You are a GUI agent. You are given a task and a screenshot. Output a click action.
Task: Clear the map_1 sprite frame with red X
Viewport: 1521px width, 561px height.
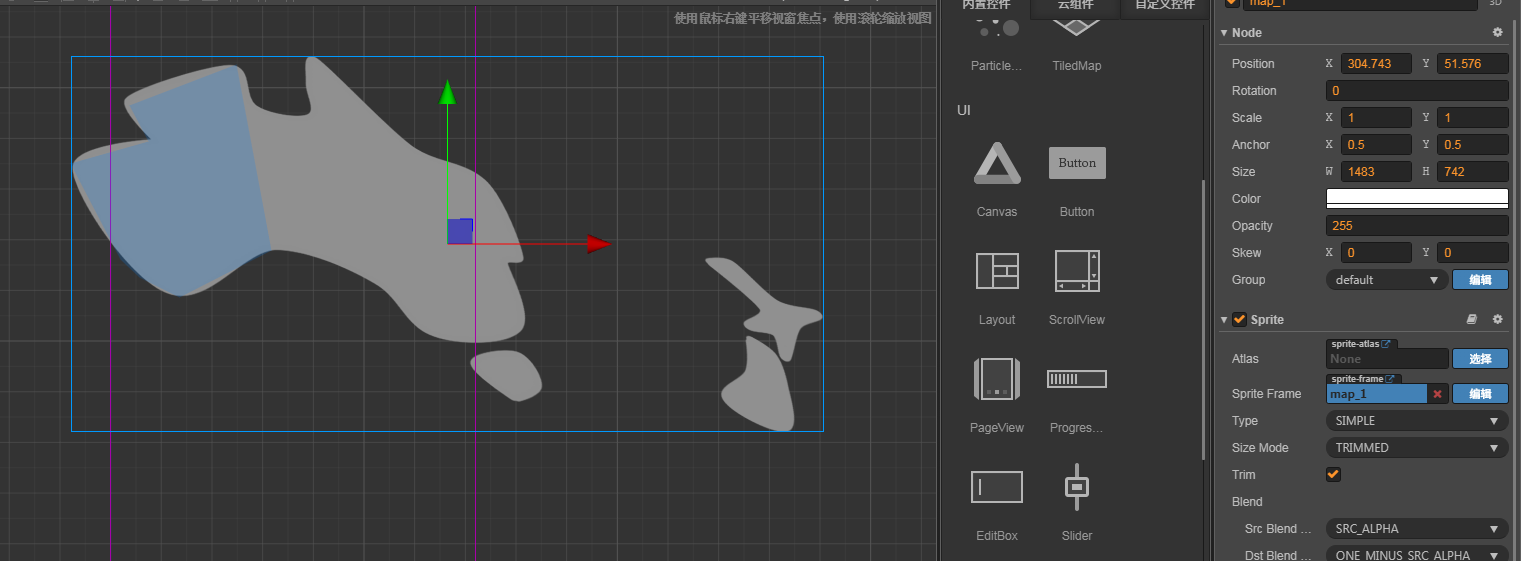click(1438, 394)
